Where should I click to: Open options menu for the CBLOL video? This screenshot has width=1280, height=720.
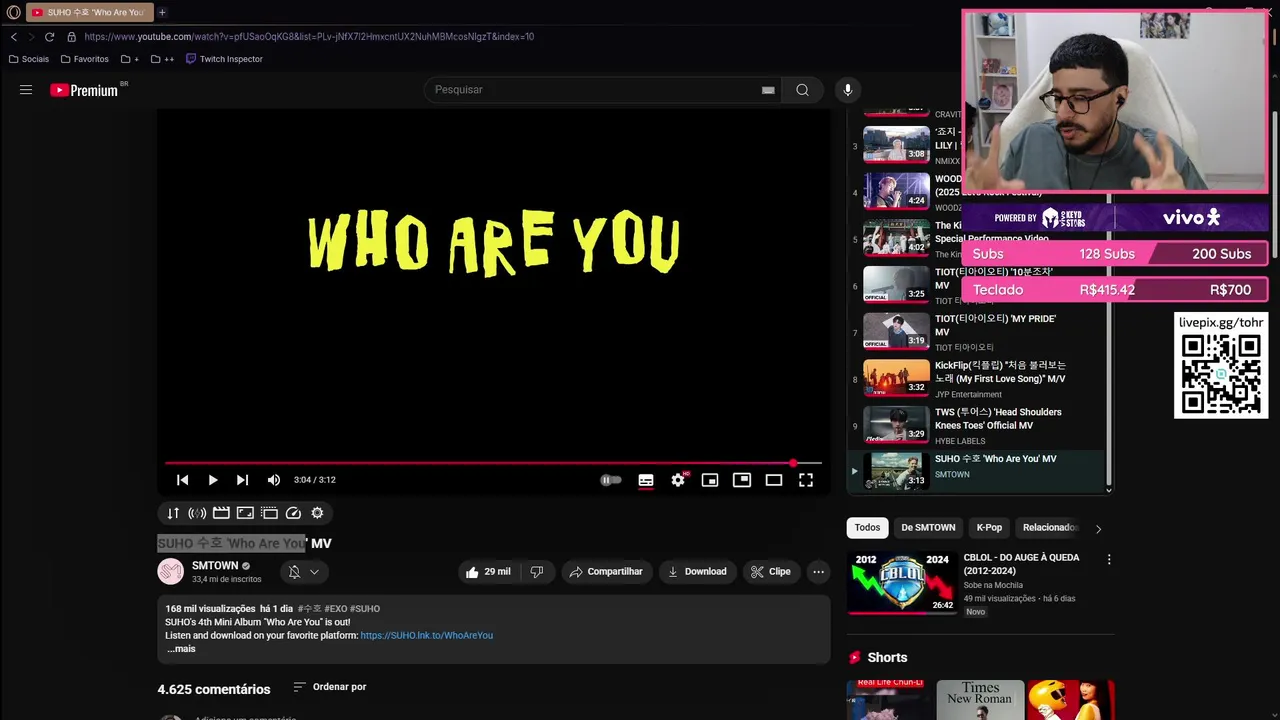point(1108,560)
